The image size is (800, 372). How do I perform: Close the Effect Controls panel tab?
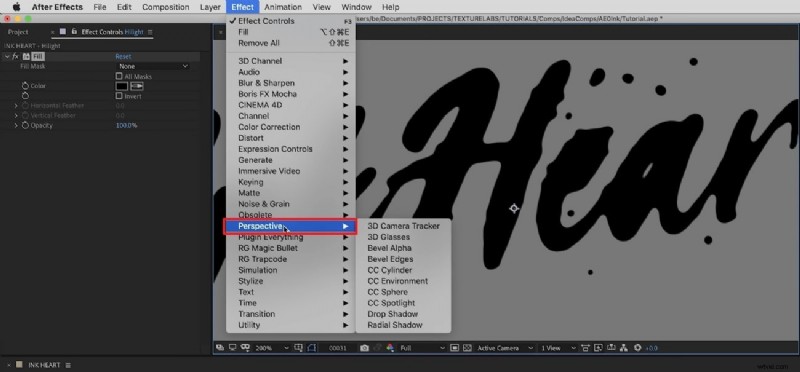tap(53, 32)
